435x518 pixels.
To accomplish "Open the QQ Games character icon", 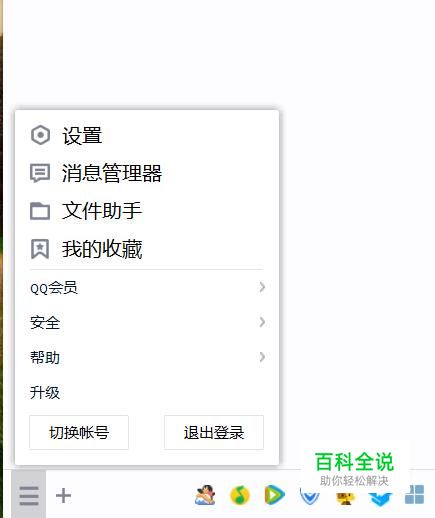I will [205, 495].
